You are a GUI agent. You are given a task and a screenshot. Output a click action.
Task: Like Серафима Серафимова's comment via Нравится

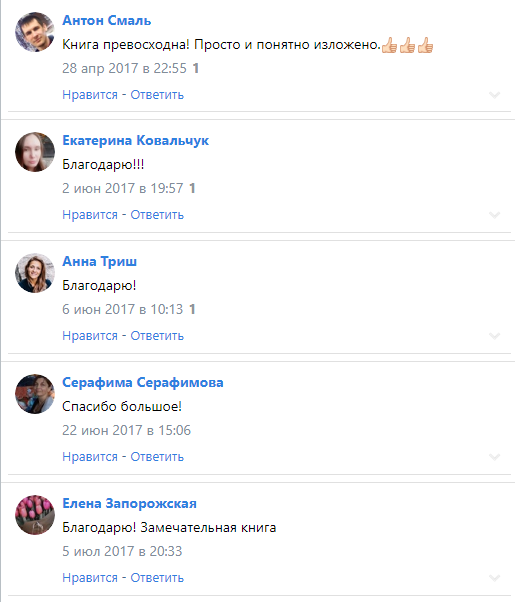pyautogui.click(x=90, y=457)
